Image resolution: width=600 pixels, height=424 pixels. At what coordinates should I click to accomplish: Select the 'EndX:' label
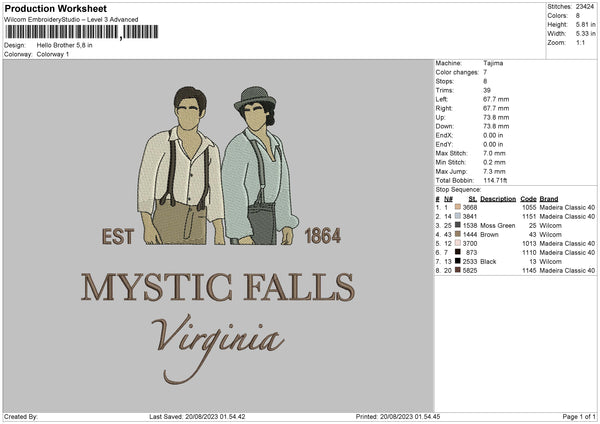point(444,135)
